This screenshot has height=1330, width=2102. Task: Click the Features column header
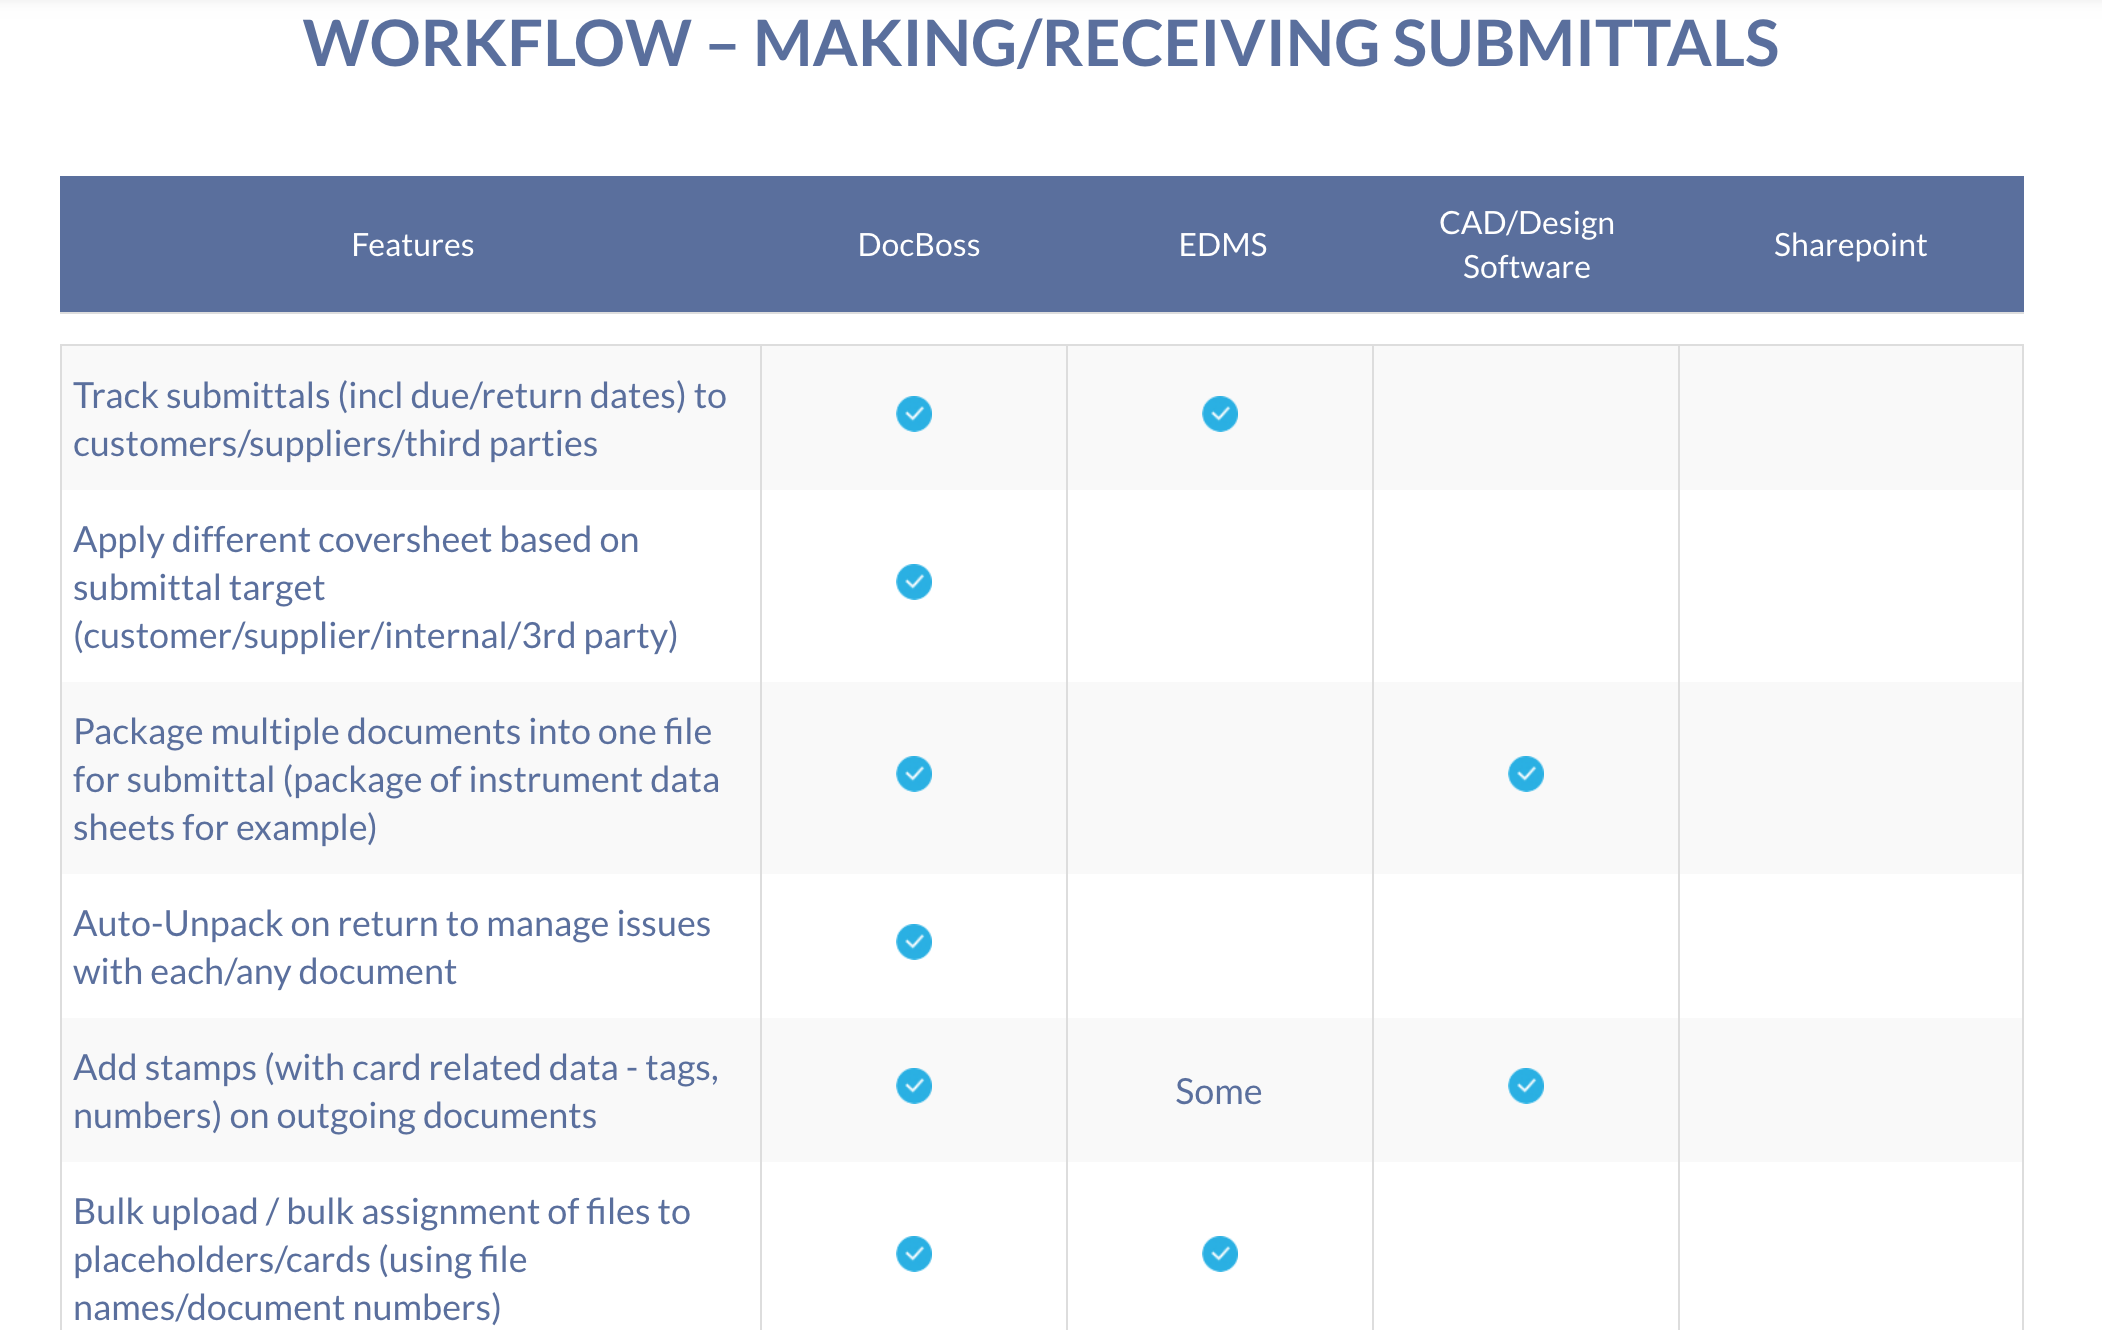point(412,245)
